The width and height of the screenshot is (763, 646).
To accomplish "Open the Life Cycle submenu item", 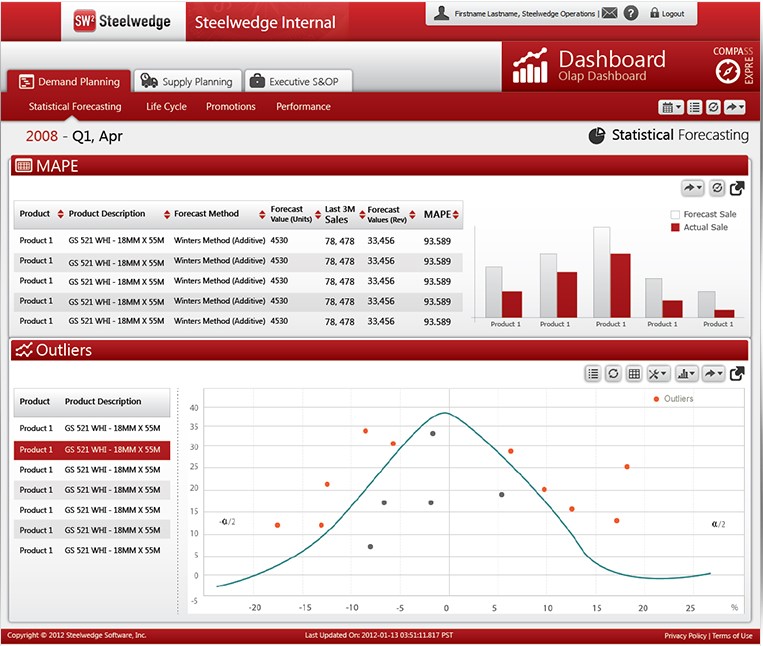I will [166, 107].
